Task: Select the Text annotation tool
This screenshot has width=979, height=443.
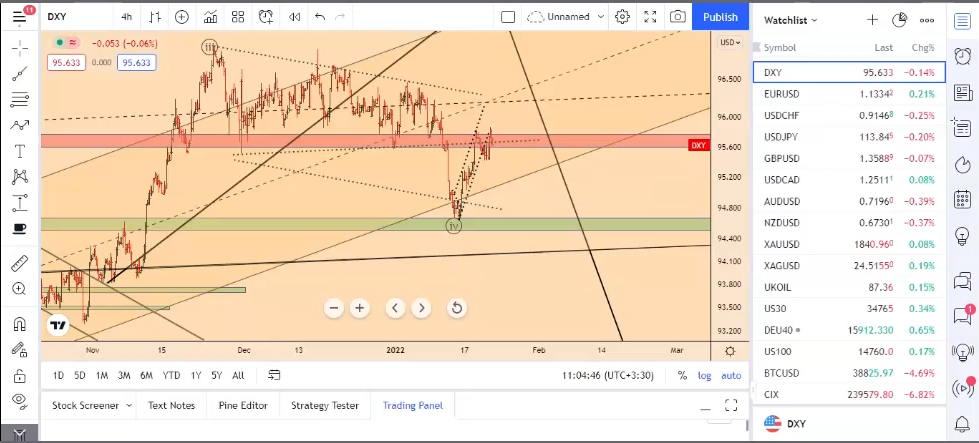Action: (19, 151)
